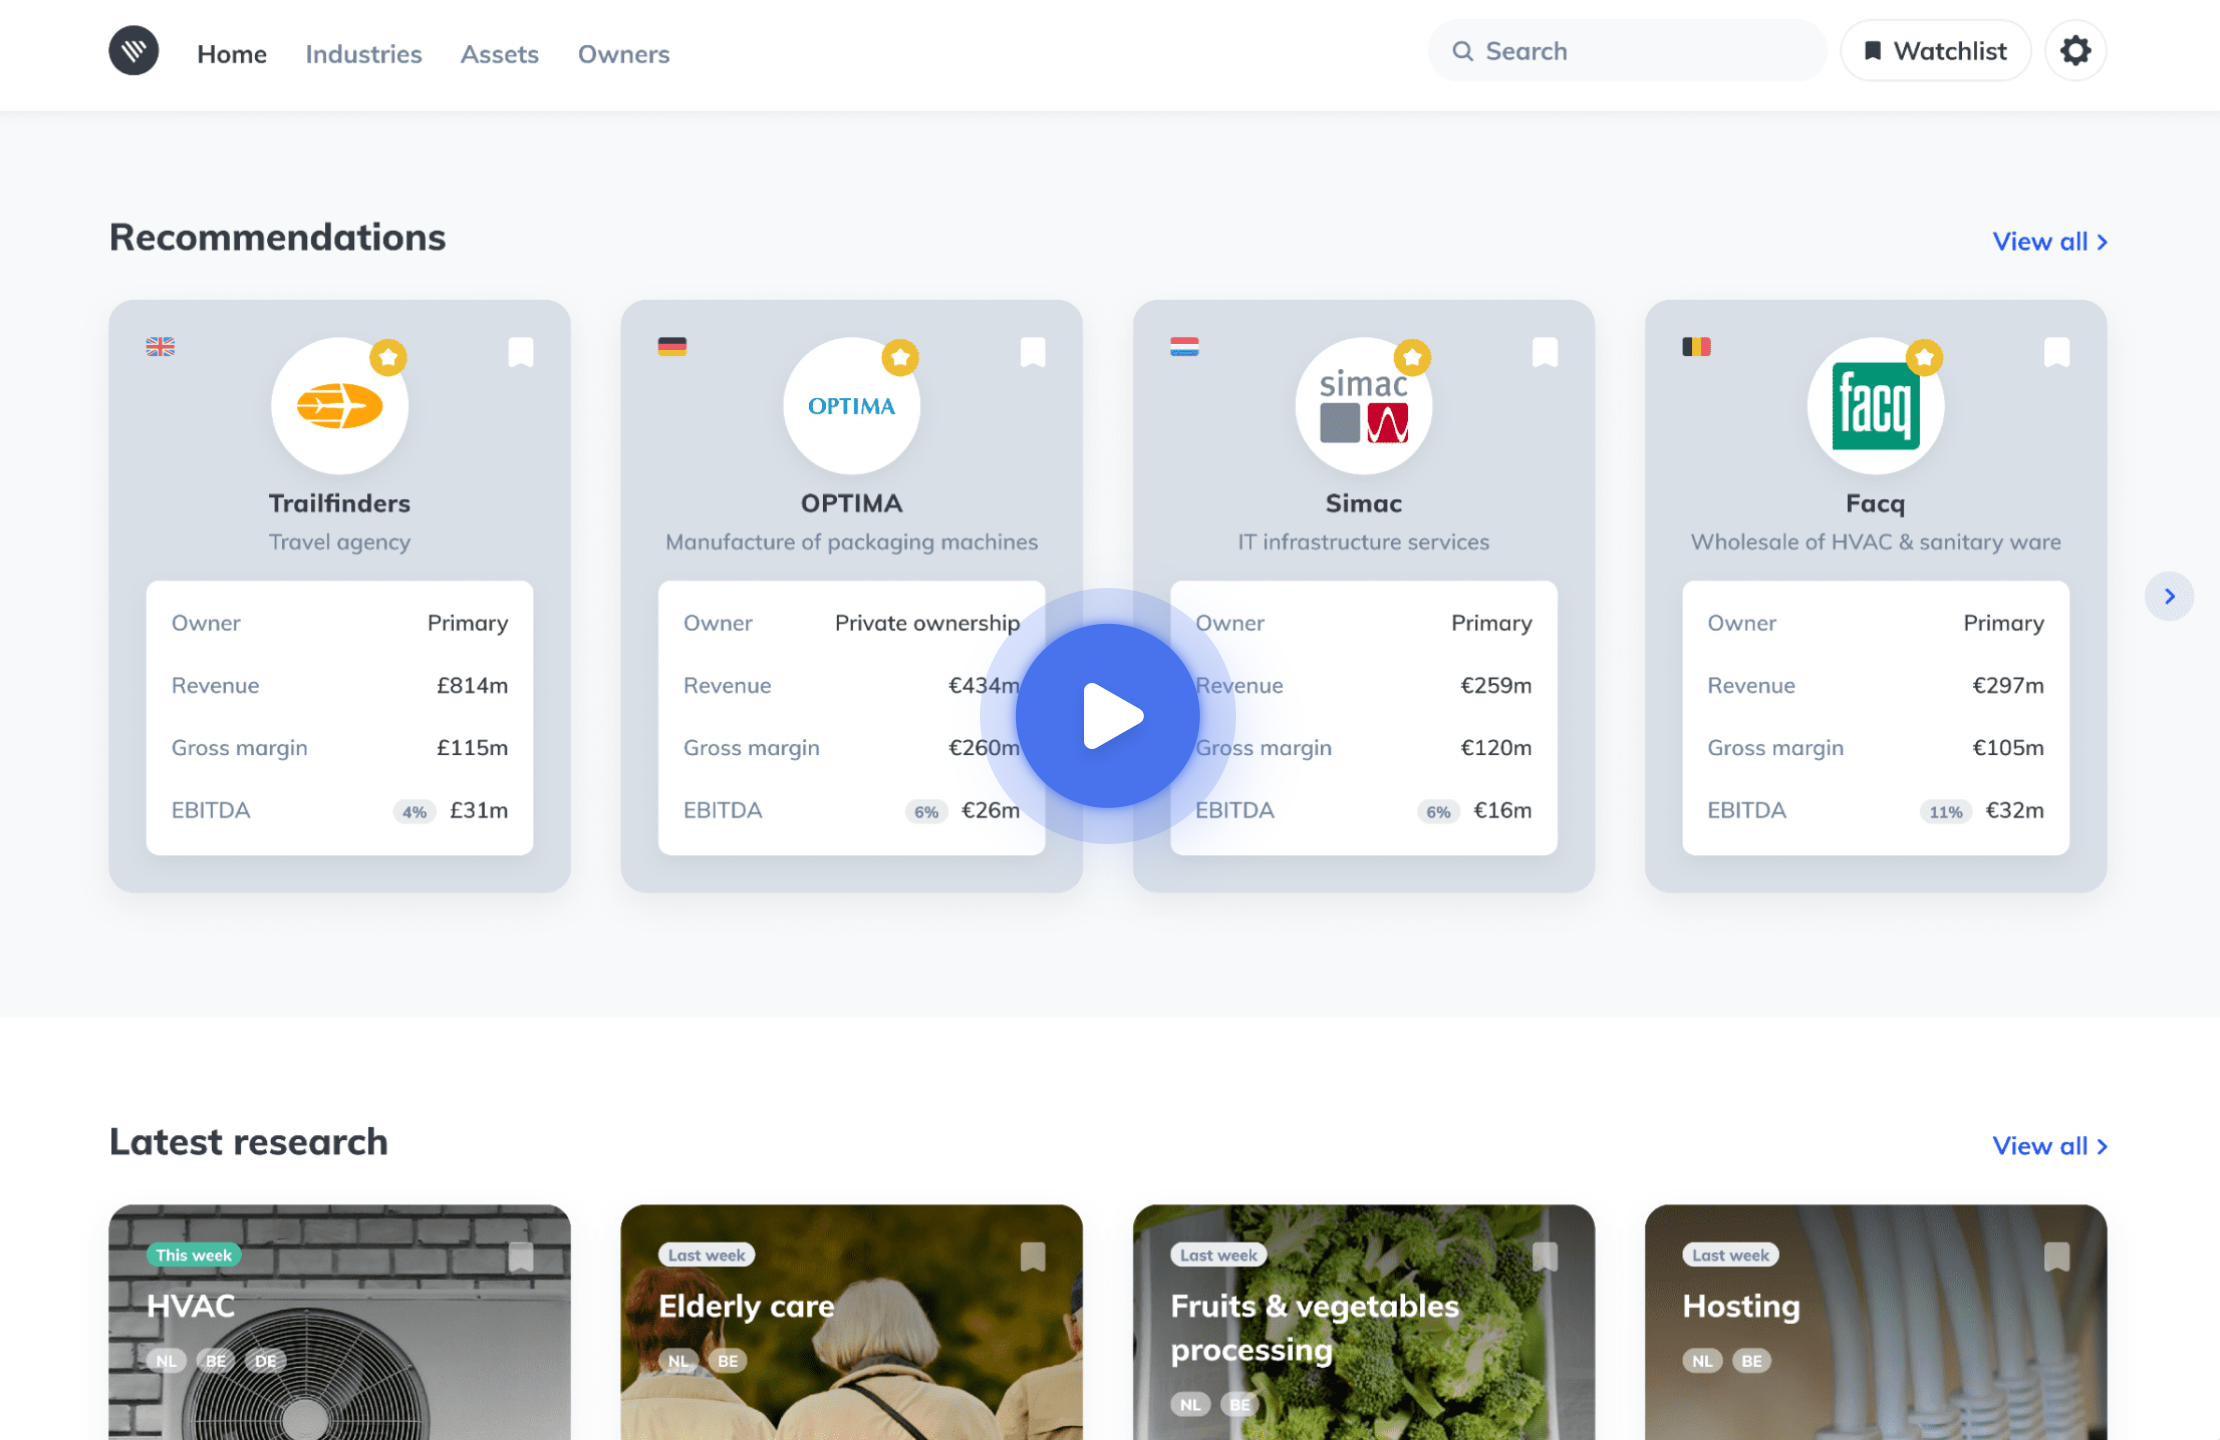Open the Simac company name
The image size is (2220, 1440).
click(1364, 503)
